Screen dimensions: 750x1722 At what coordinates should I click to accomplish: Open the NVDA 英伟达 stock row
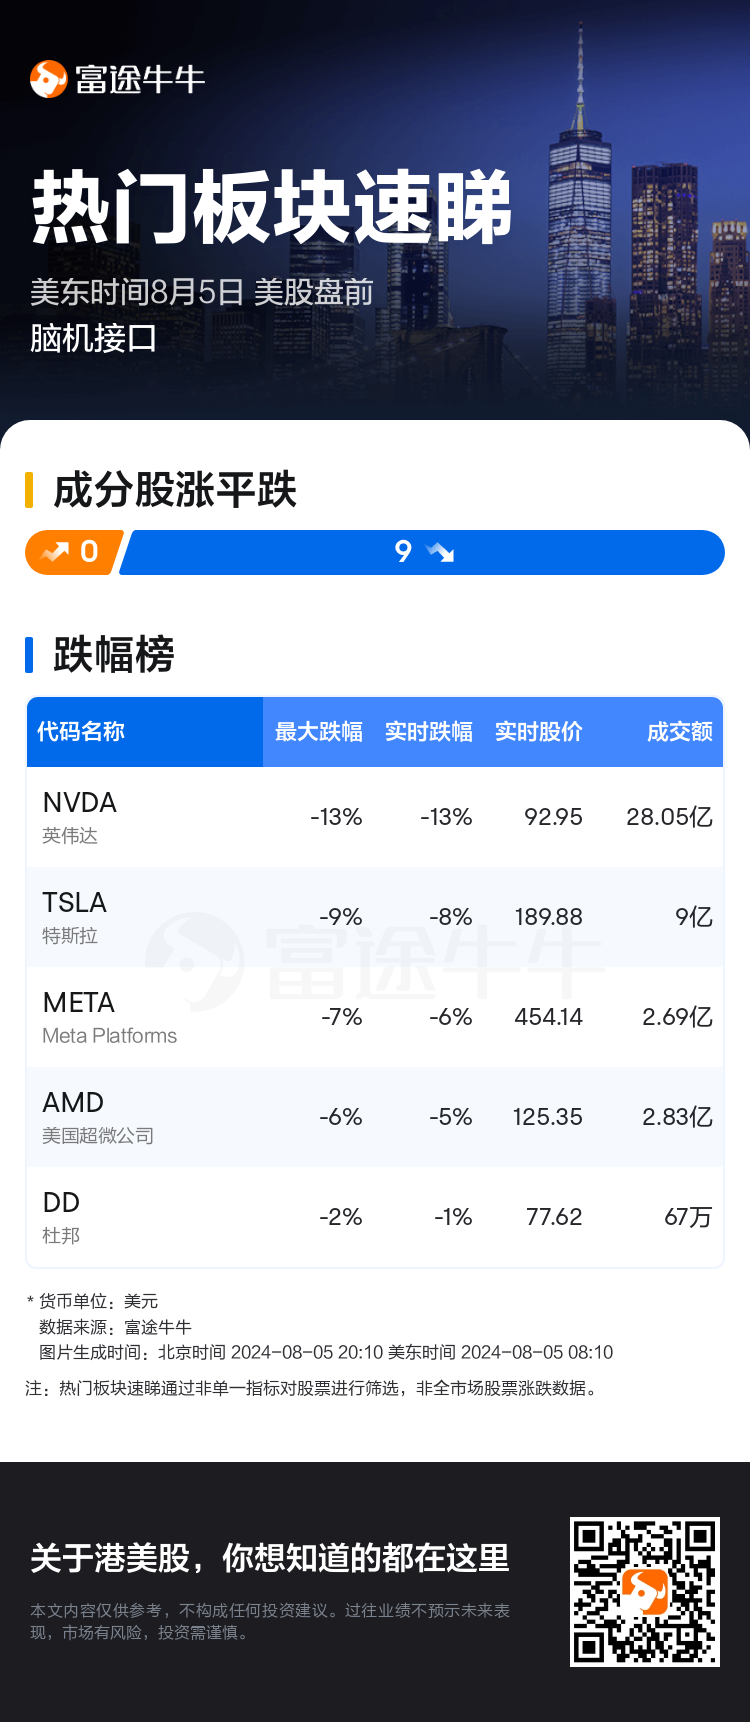(374, 817)
